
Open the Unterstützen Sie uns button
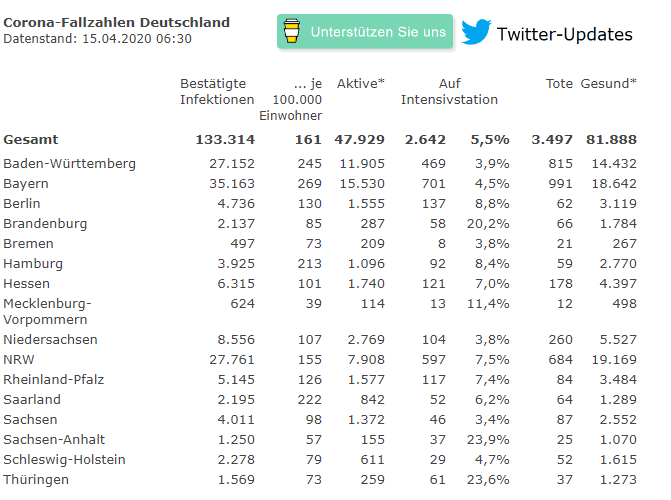[x=365, y=32]
